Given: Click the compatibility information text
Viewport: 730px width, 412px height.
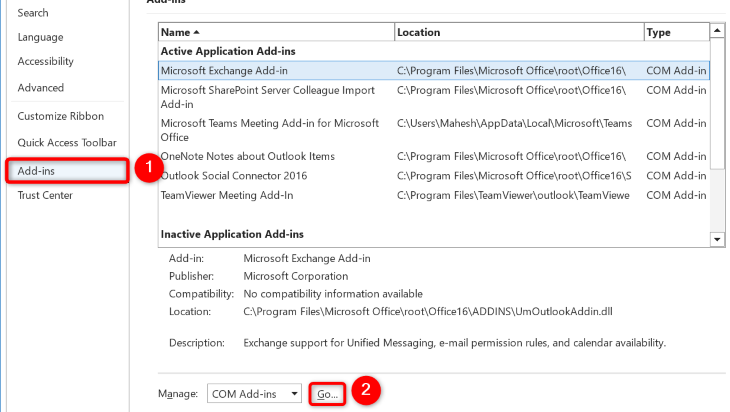Looking at the screenshot, I should coord(333,294).
